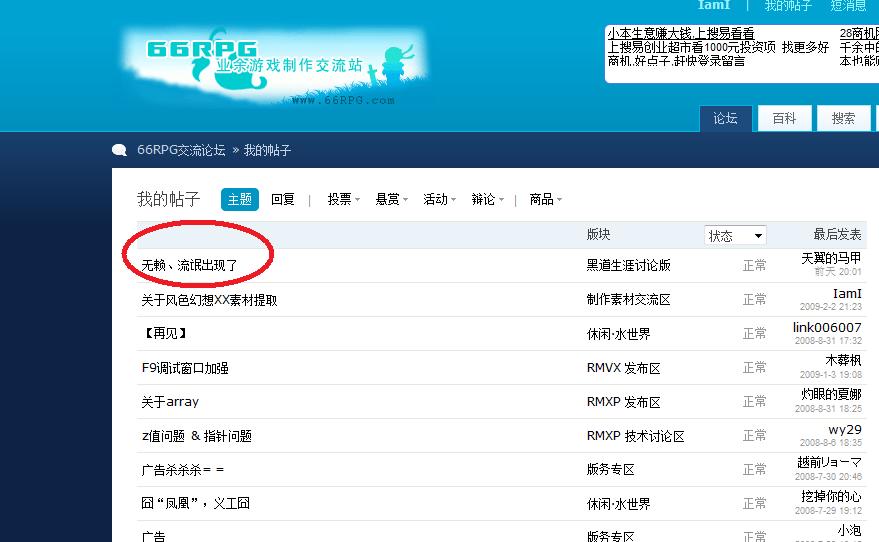
Task: Click 小本生意赚大钱 advertisement link
Action: [681, 33]
